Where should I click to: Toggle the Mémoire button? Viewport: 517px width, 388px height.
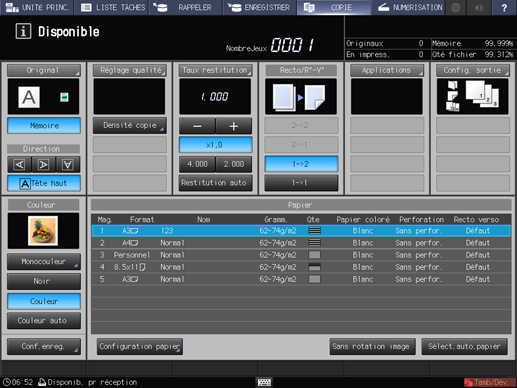[44, 126]
